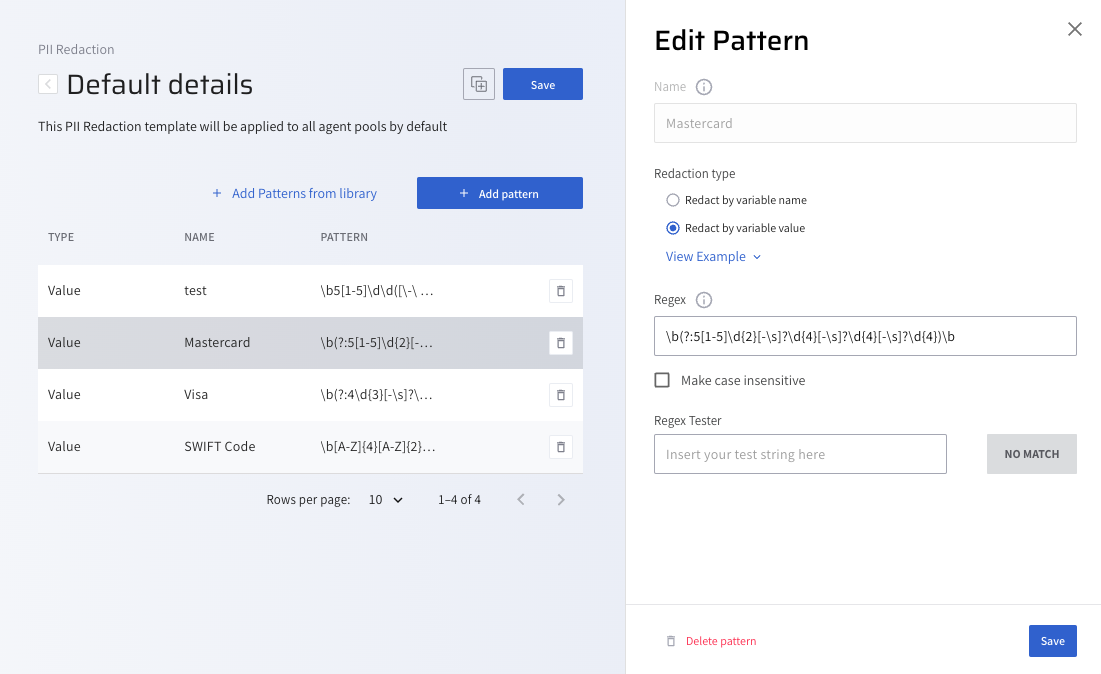Focus the Regex Tester input field
The height and width of the screenshot is (674, 1101).
[800, 454]
